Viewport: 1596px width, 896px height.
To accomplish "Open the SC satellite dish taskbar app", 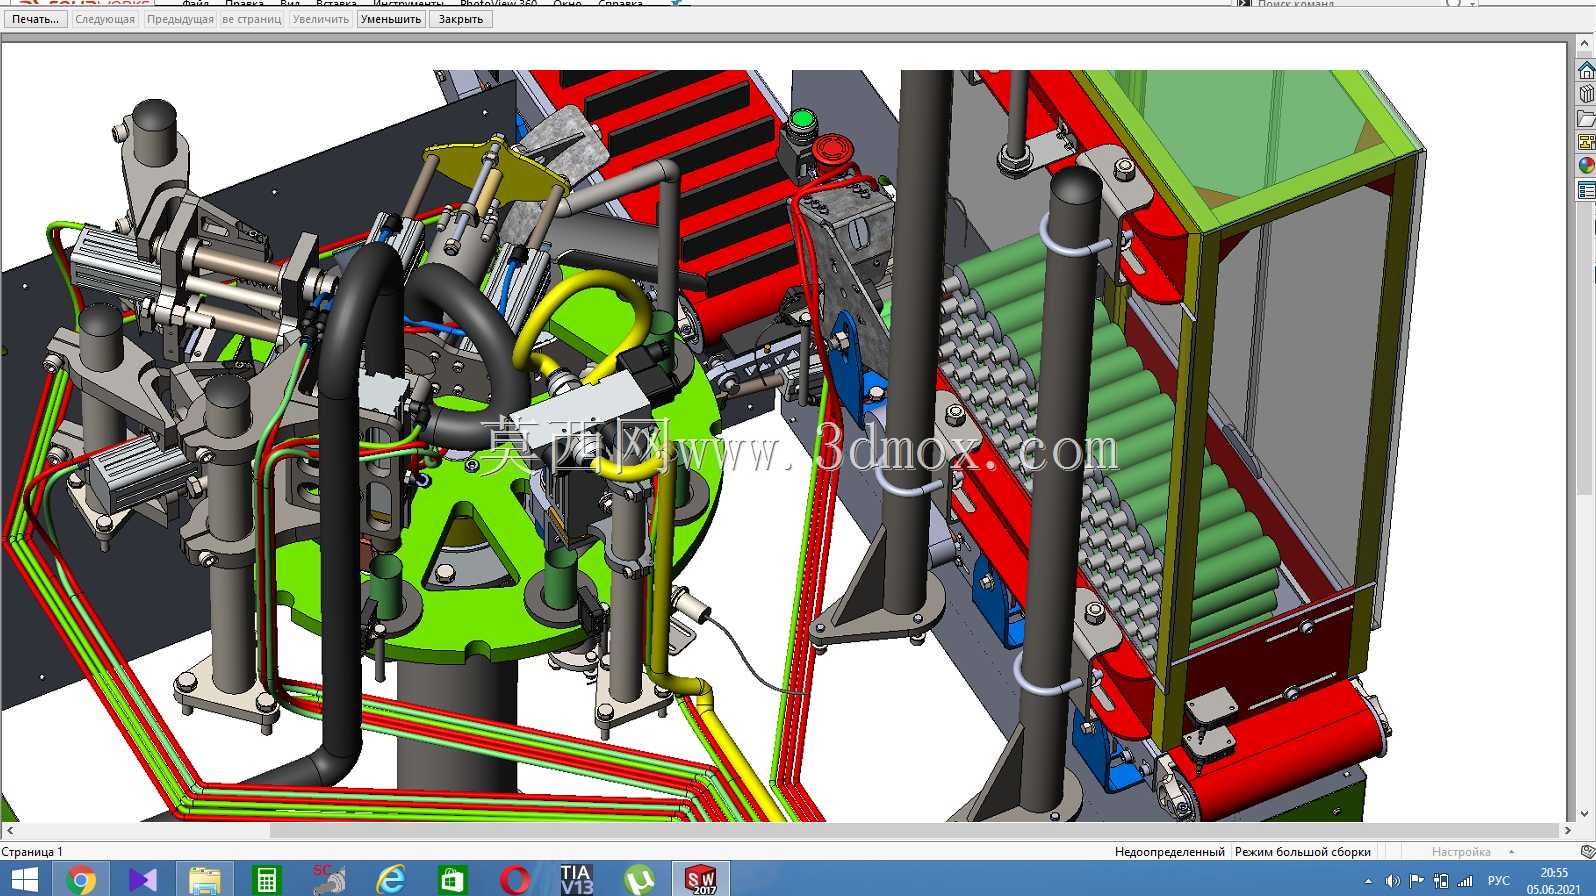I will [x=328, y=879].
